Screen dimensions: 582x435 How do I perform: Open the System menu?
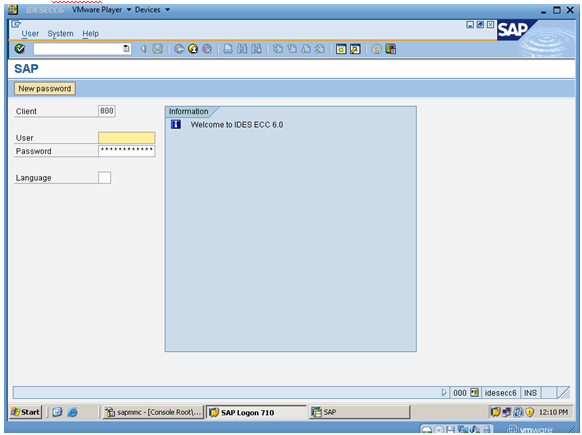pos(61,33)
